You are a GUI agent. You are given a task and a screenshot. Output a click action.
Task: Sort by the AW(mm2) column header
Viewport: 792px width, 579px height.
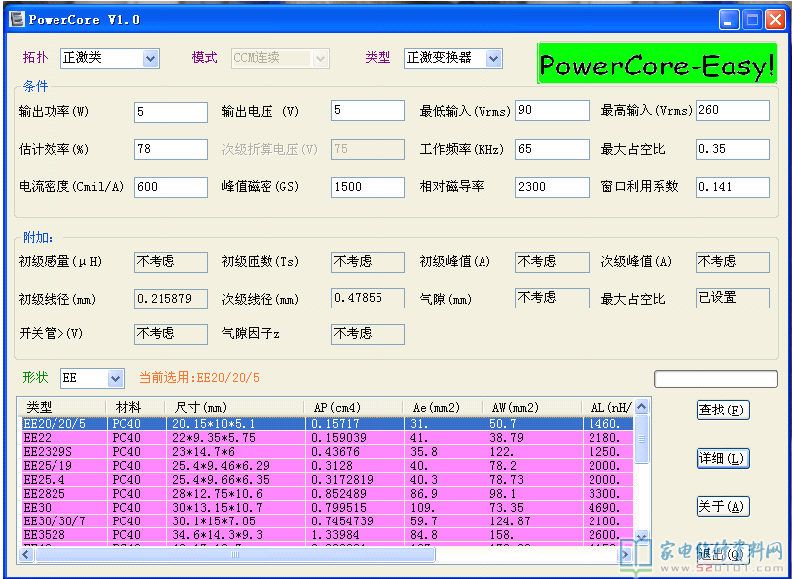click(532, 407)
